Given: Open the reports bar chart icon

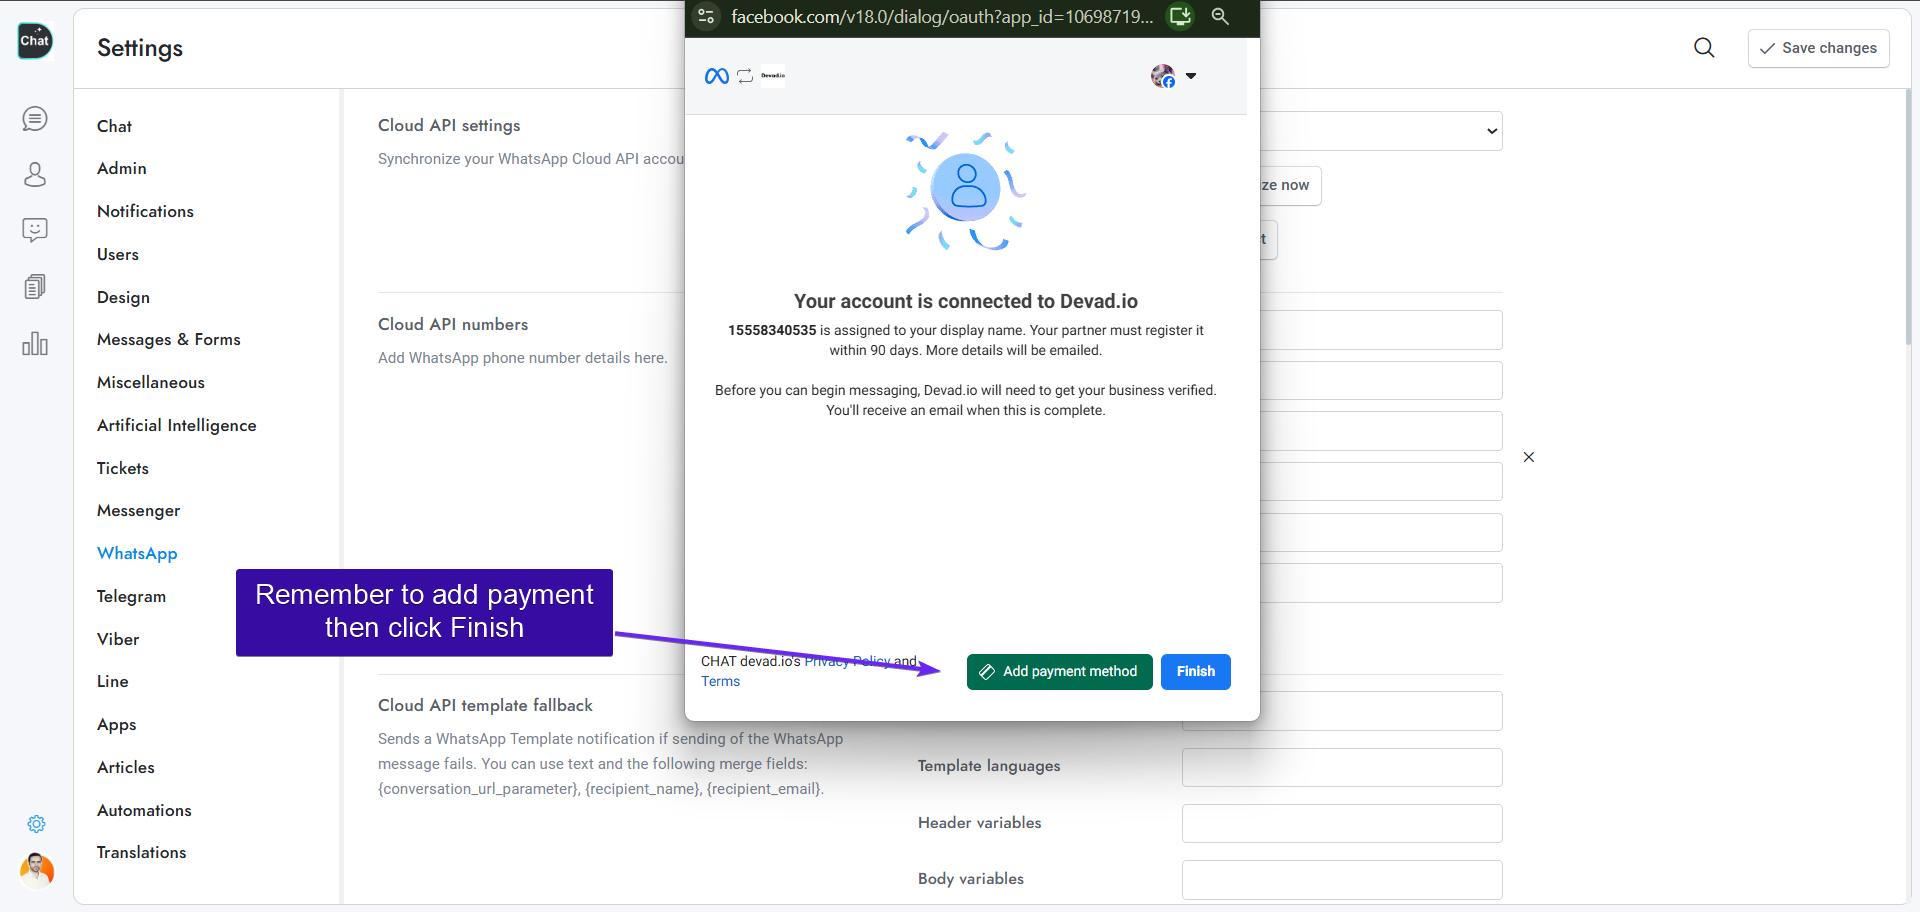Looking at the screenshot, I should [35, 344].
